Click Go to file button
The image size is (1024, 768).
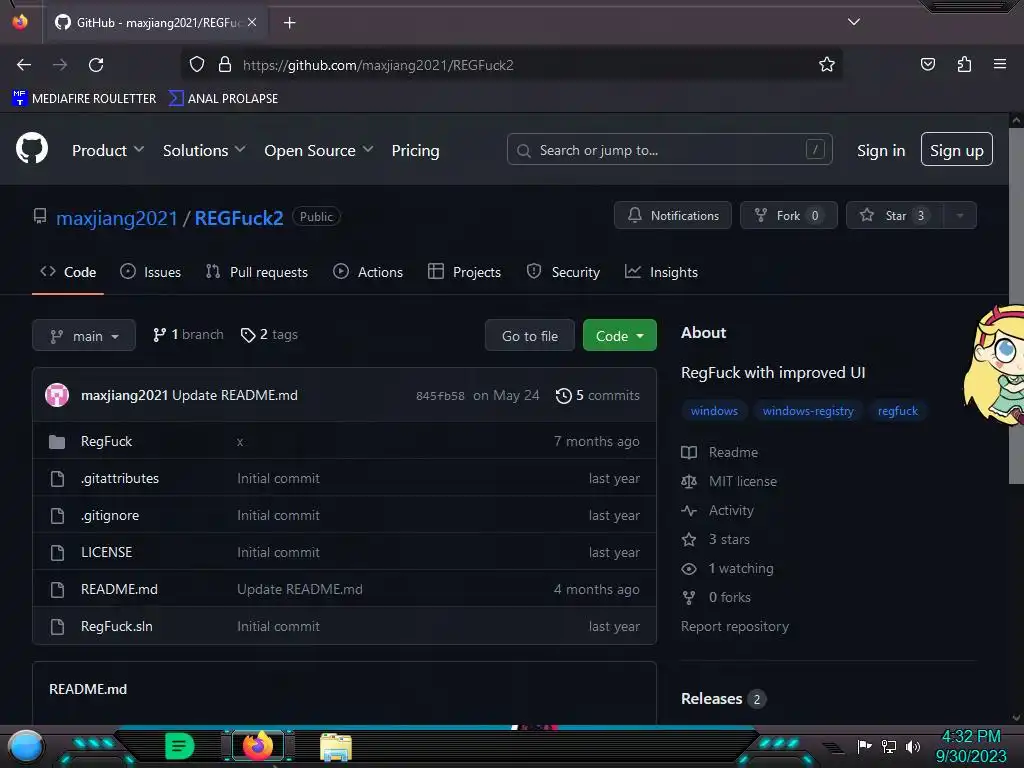(530, 336)
